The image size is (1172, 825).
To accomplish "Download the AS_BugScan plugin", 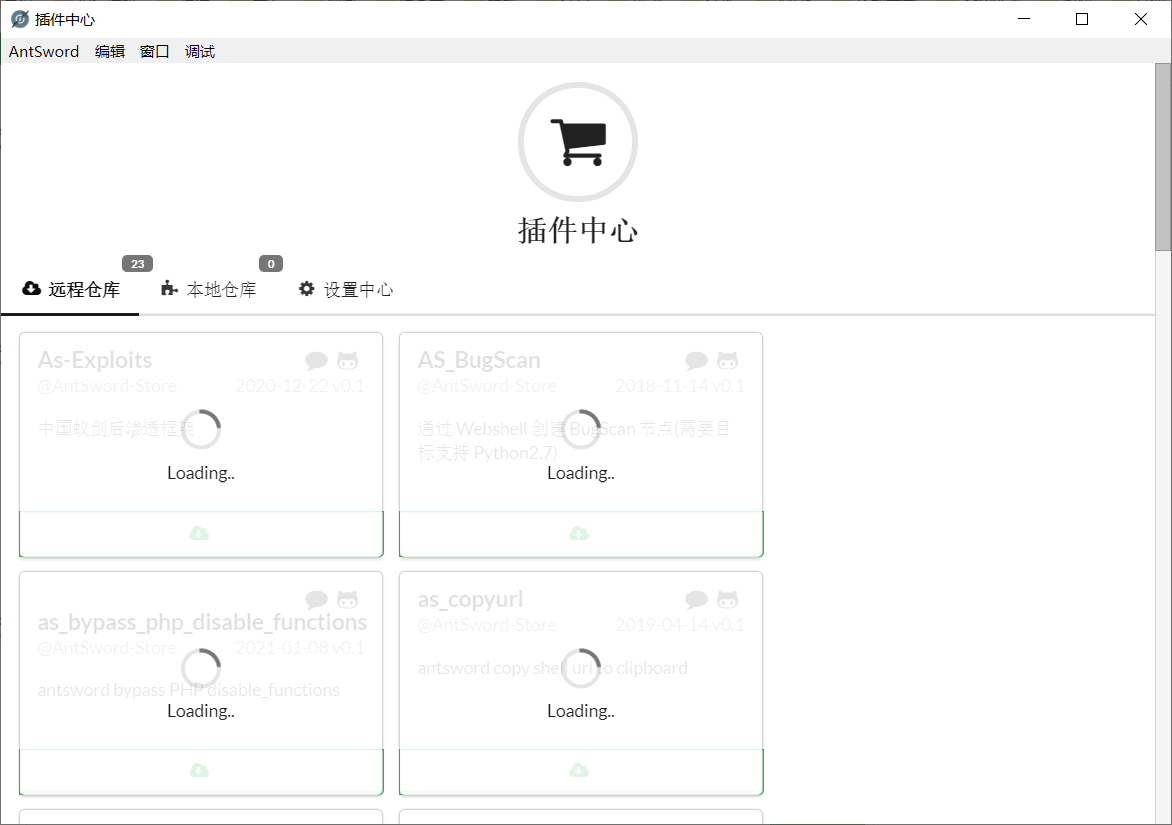I will pos(580,533).
